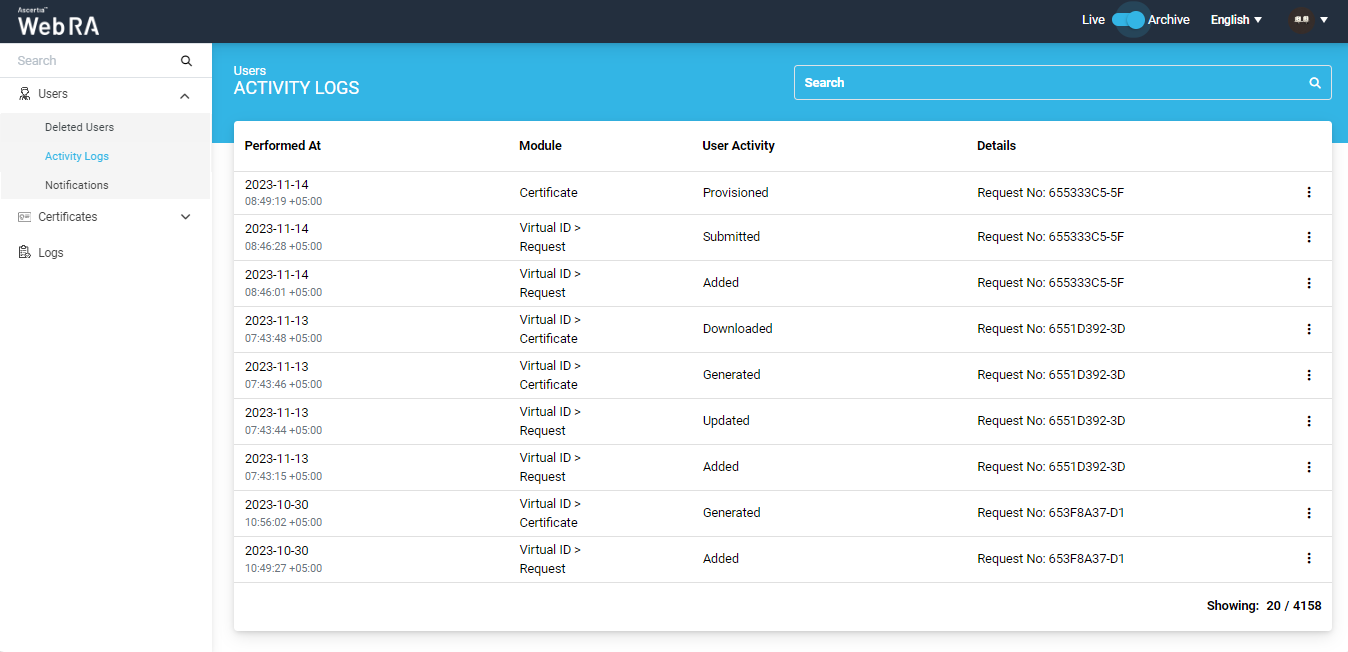Toggle the Live/Archive switch
1348x652 pixels.
click(1128, 20)
